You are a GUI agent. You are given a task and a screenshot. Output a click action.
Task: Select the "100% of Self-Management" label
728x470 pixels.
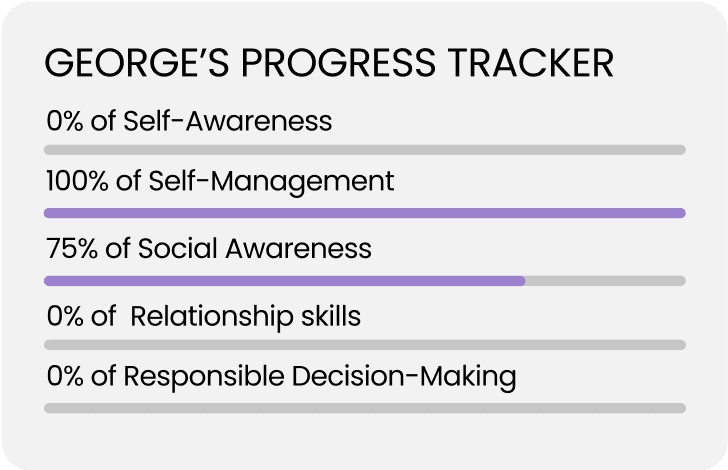(x=220, y=182)
